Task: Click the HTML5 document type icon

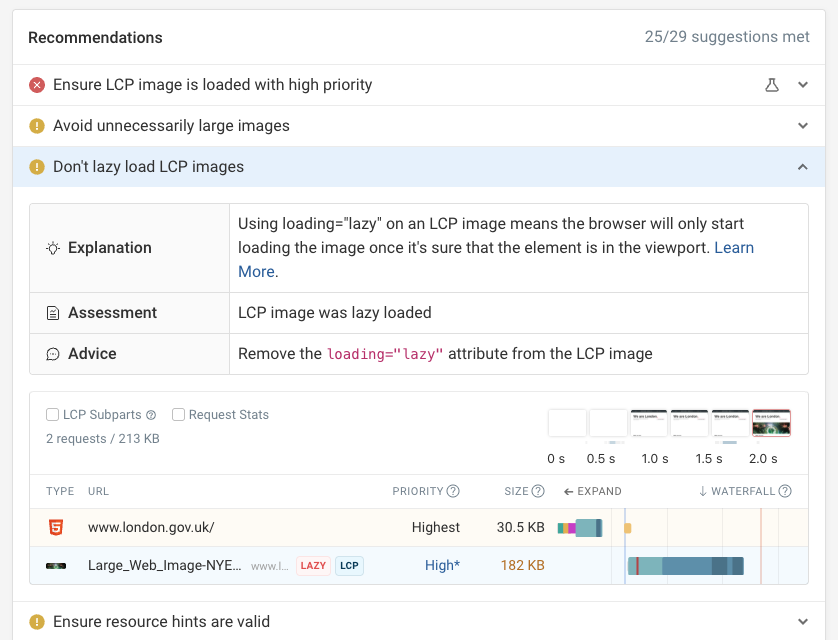Action: tap(56, 527)
